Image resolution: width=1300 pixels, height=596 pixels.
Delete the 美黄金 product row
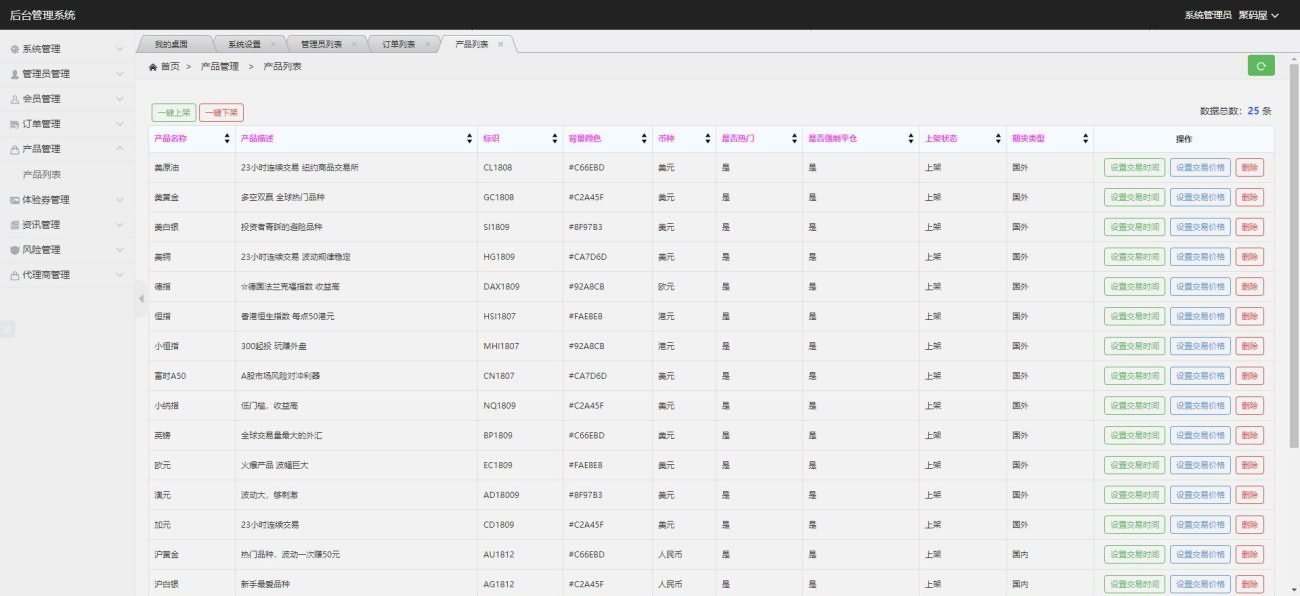click(1249, 198)
